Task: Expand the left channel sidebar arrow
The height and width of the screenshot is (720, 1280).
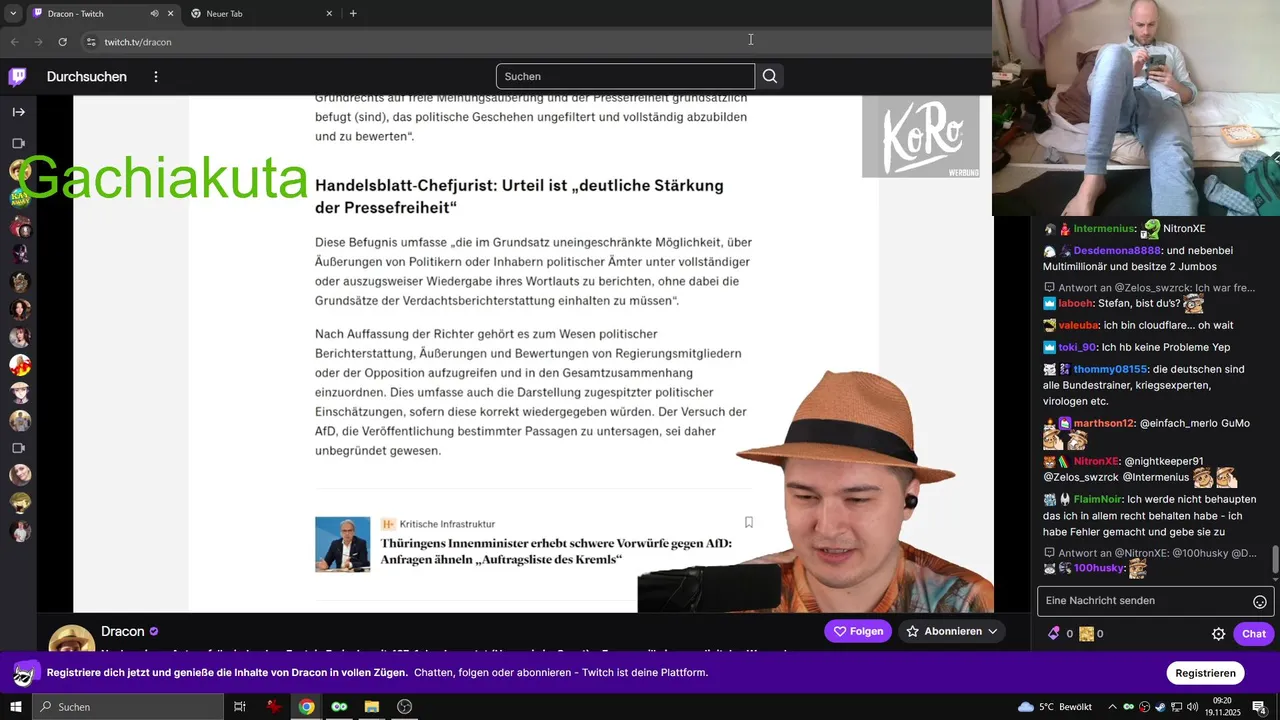Action: pyautogui.click(x=18, y=112)
